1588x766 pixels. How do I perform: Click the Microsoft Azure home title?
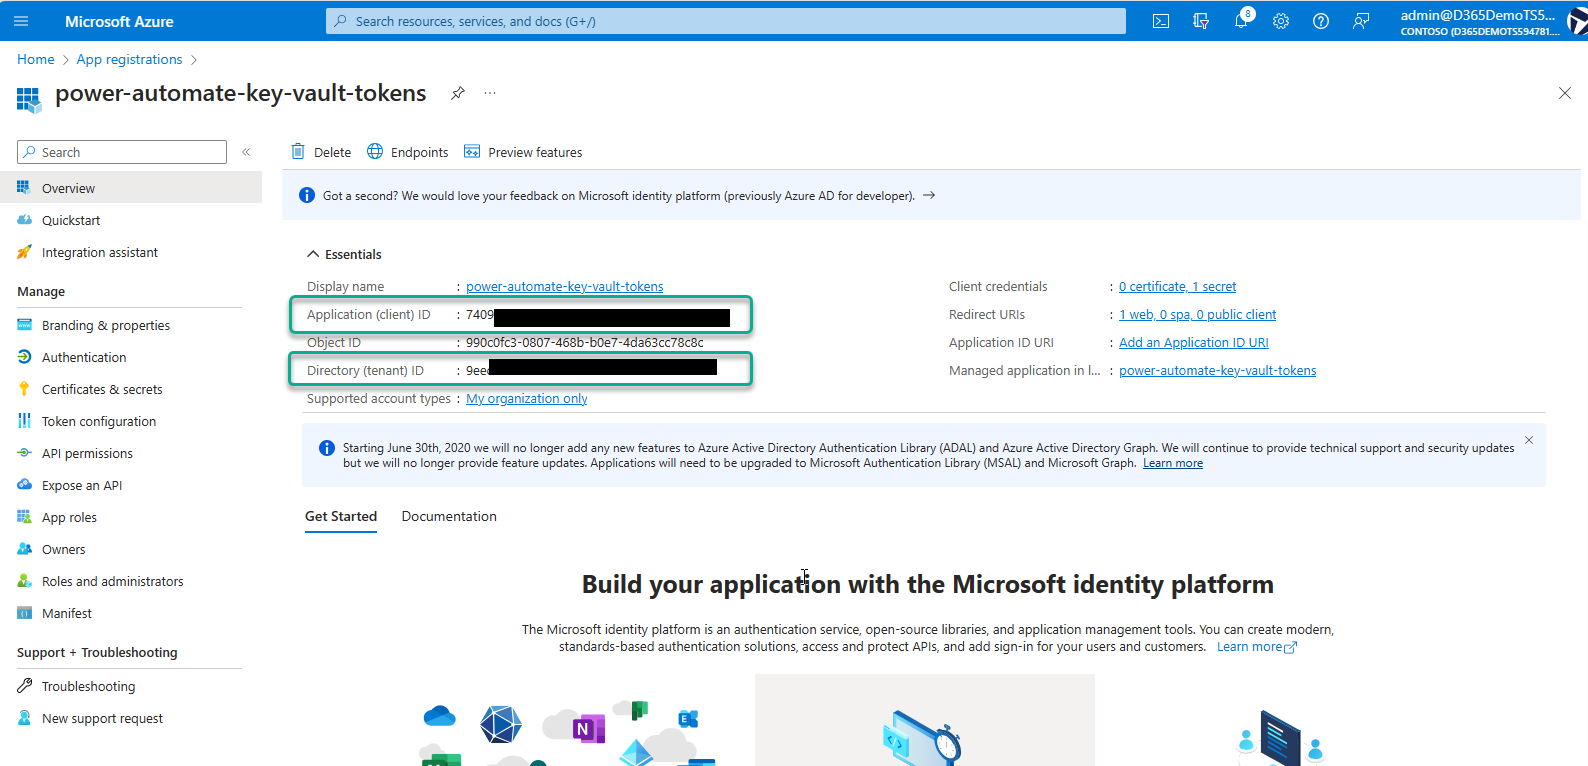pos(119,21)
